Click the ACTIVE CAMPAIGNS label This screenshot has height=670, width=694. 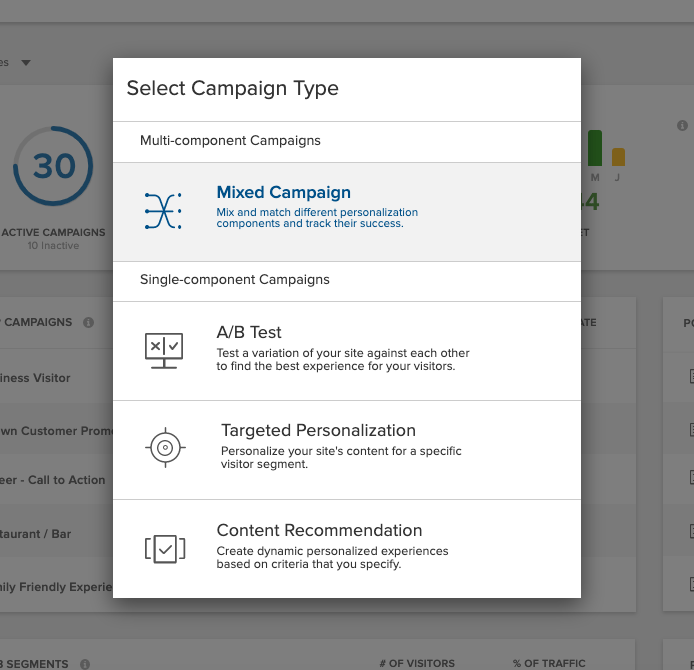click(53, 232)
